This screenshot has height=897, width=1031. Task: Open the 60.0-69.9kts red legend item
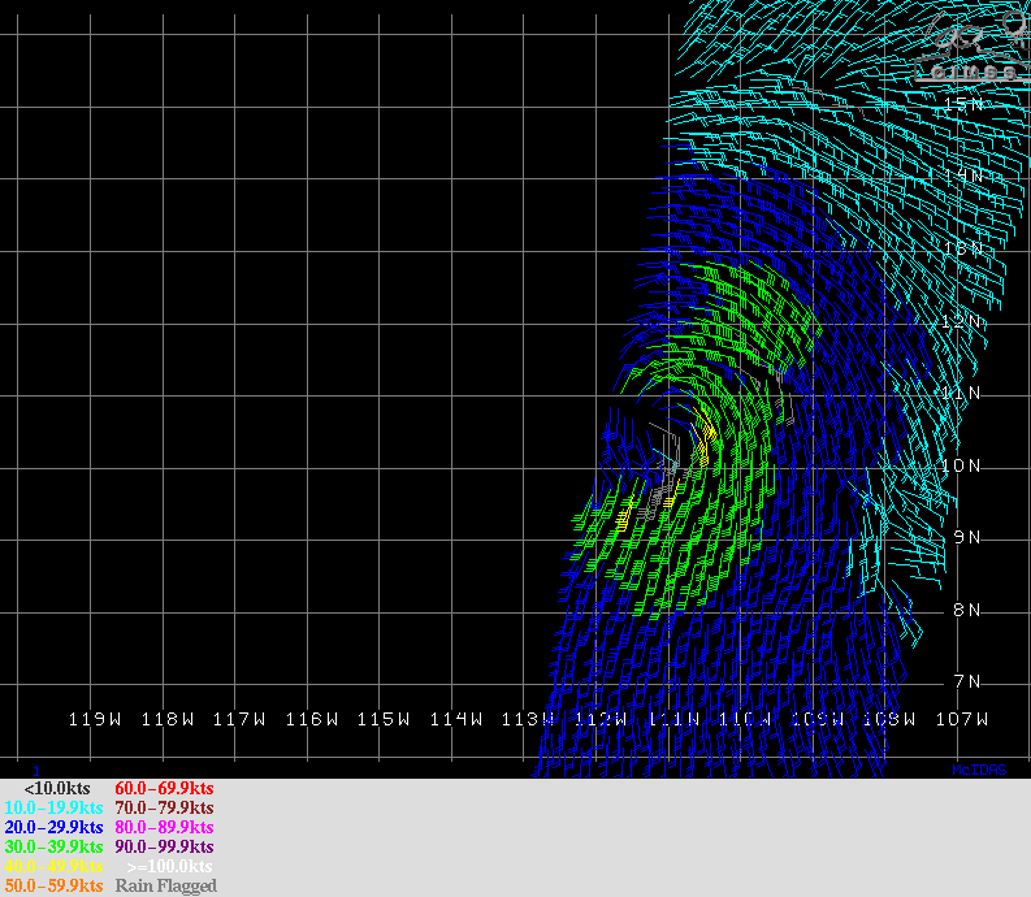(x=163, y=788)
